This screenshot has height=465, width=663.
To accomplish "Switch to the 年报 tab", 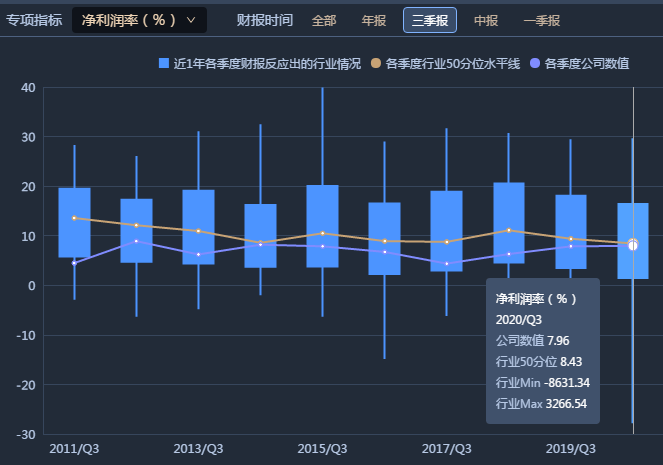I will (x=373, y=20).
